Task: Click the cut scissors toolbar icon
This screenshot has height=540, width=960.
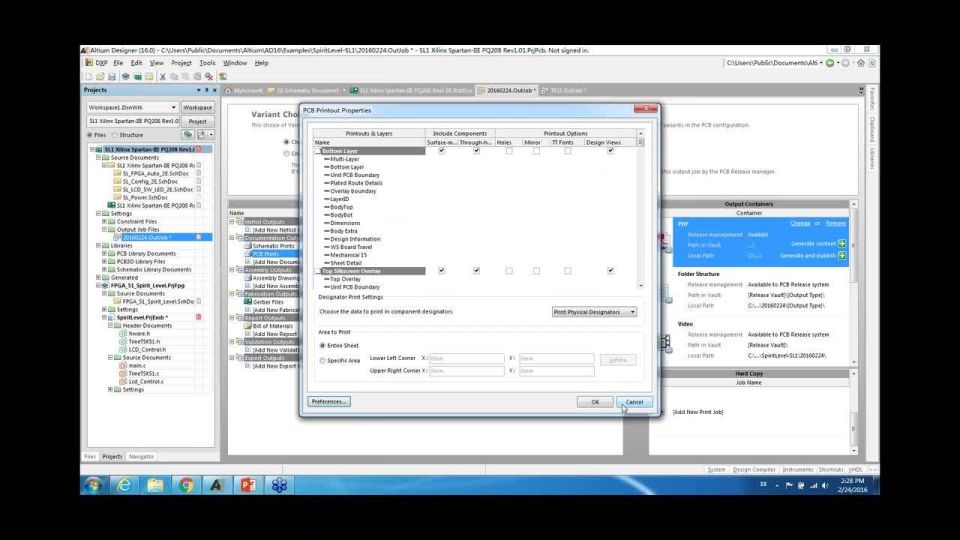Action: point(162,77)
